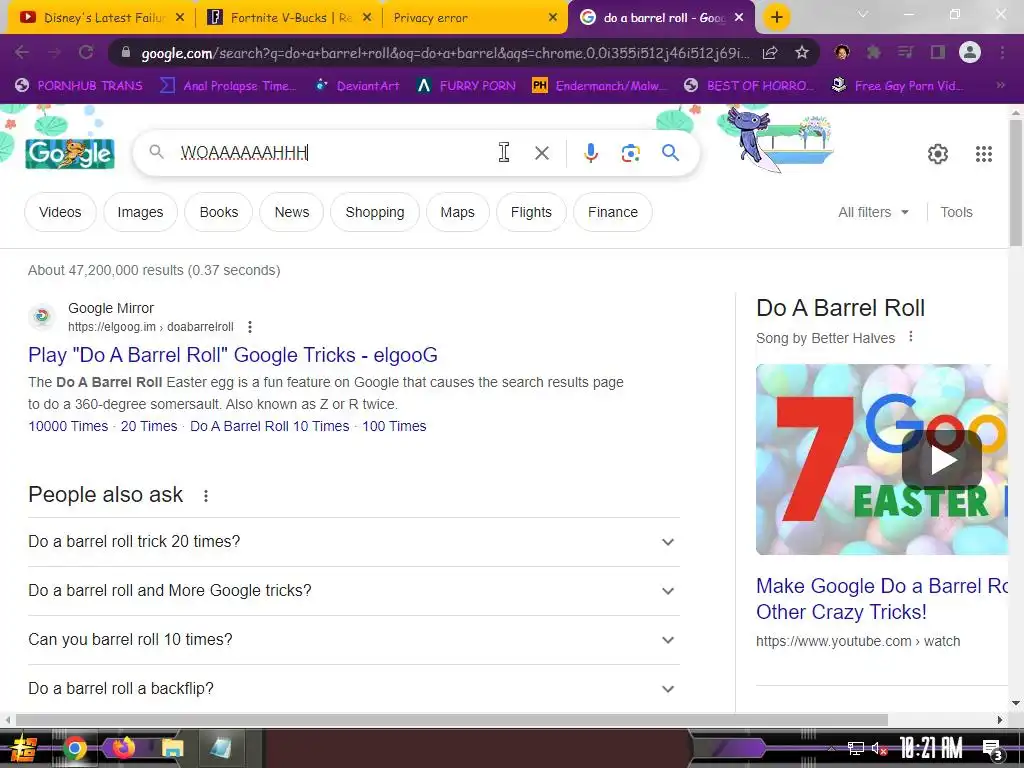This screenshot has width=1024, height=768.
Task: Open the notifications action center icon
Action: pos(993,749)
